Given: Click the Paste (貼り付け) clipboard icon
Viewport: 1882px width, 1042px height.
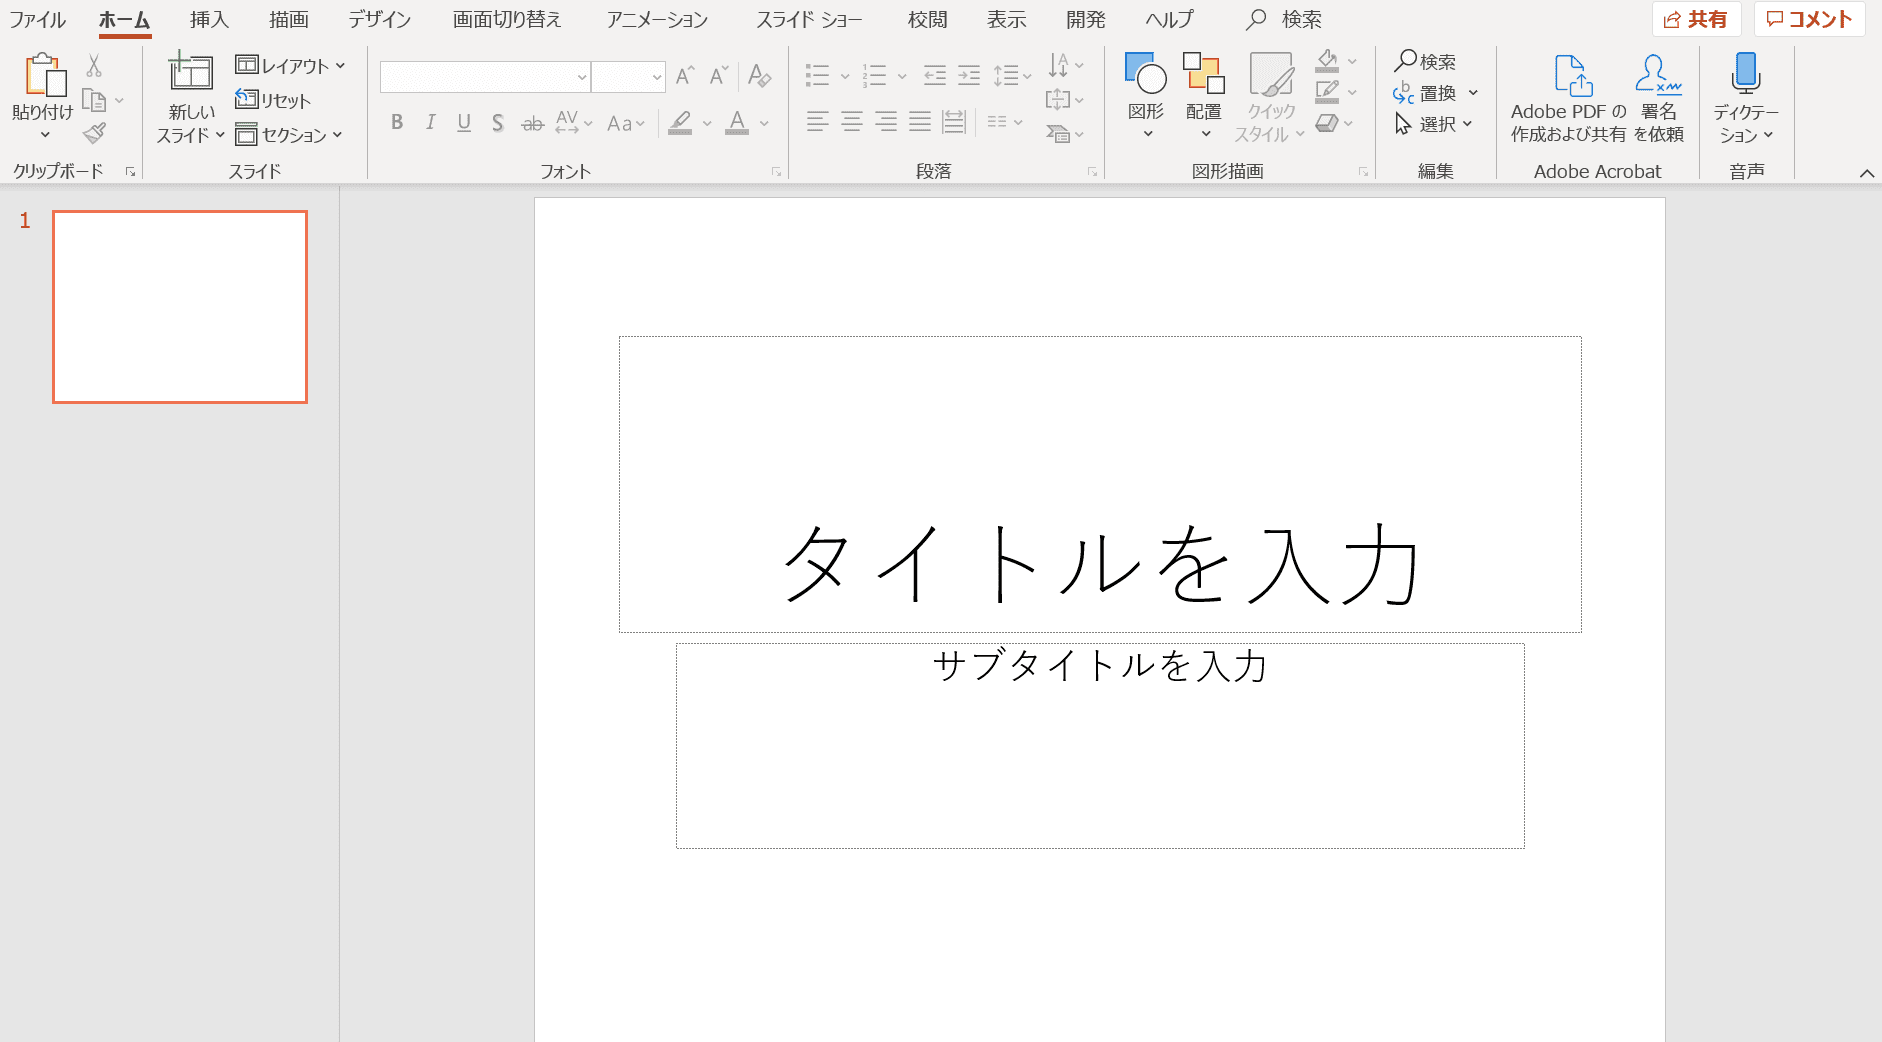Looking at the screenshot, I should coord(45,76).
